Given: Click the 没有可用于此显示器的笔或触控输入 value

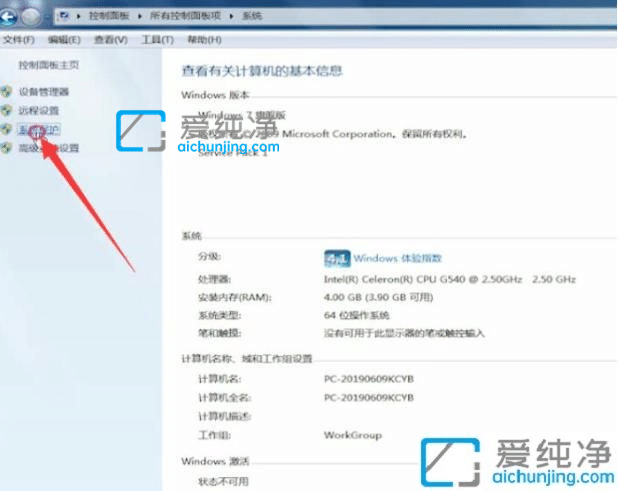Looking at the screenshot, I should (x=404, y=333).
